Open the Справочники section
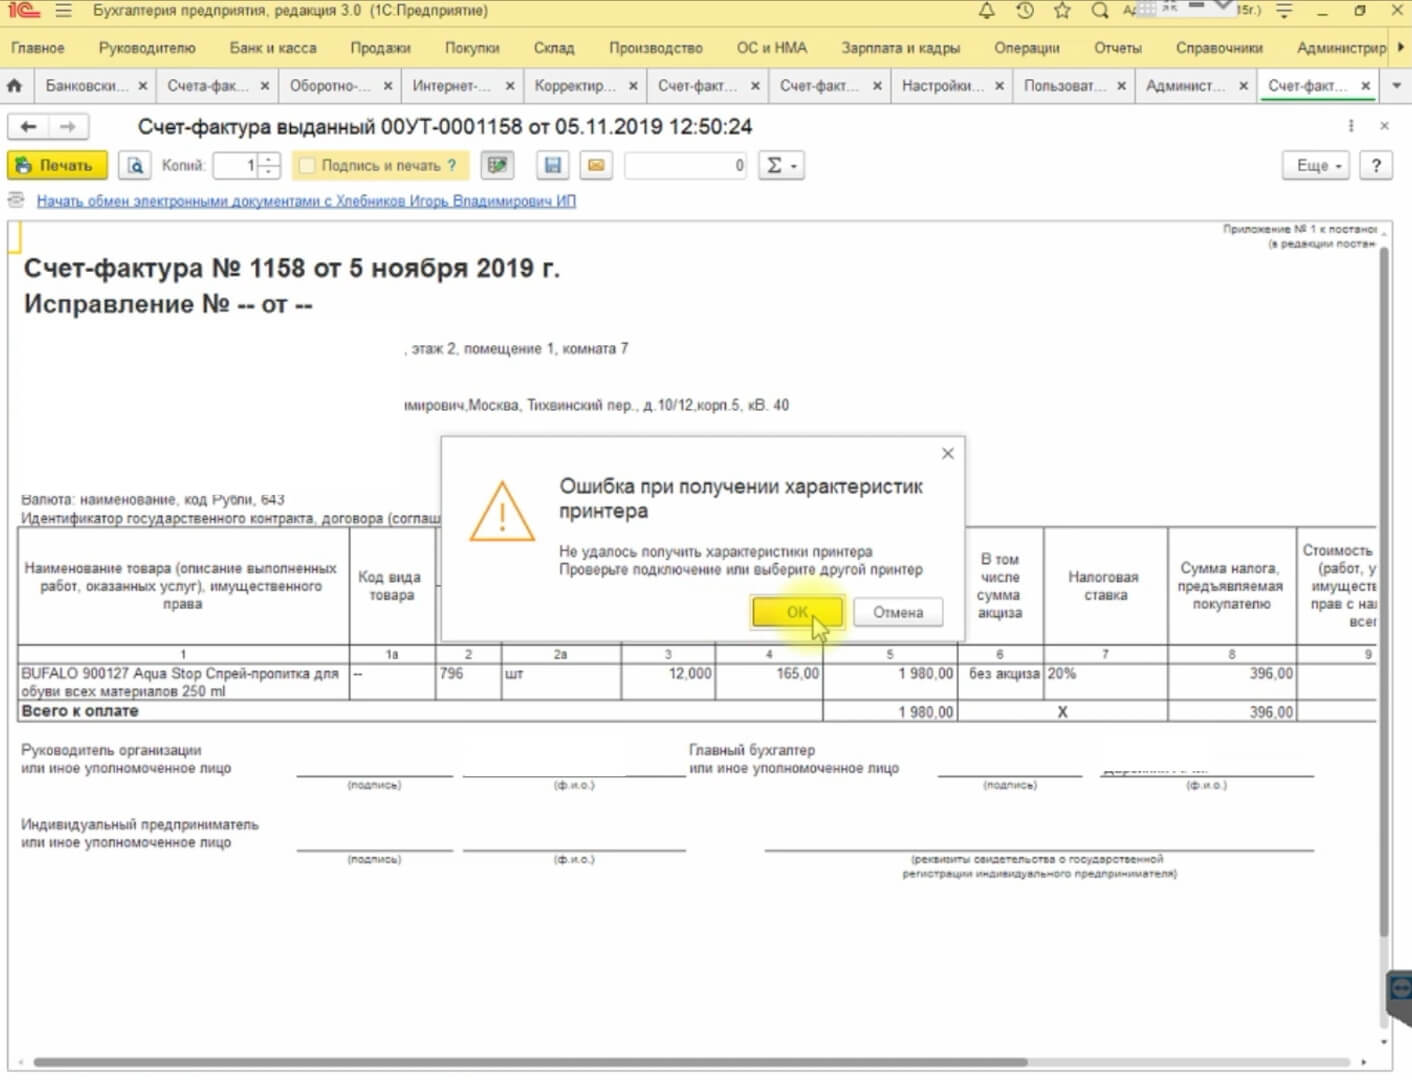The image size is (1412, 1080). (1219, 48)
